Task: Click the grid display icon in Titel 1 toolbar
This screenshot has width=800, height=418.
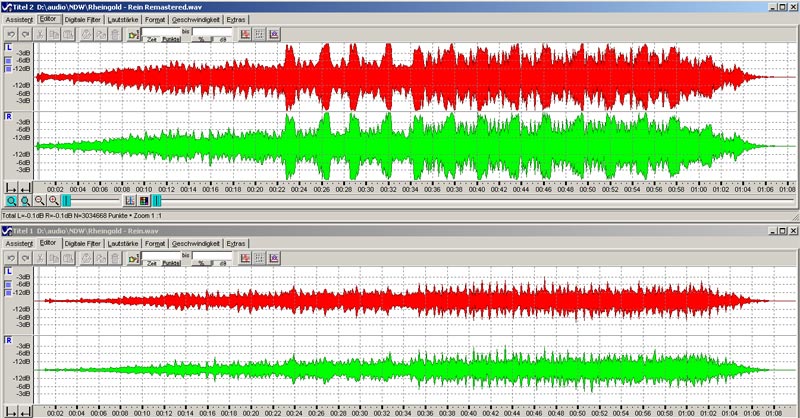Action: click(259, 258)
